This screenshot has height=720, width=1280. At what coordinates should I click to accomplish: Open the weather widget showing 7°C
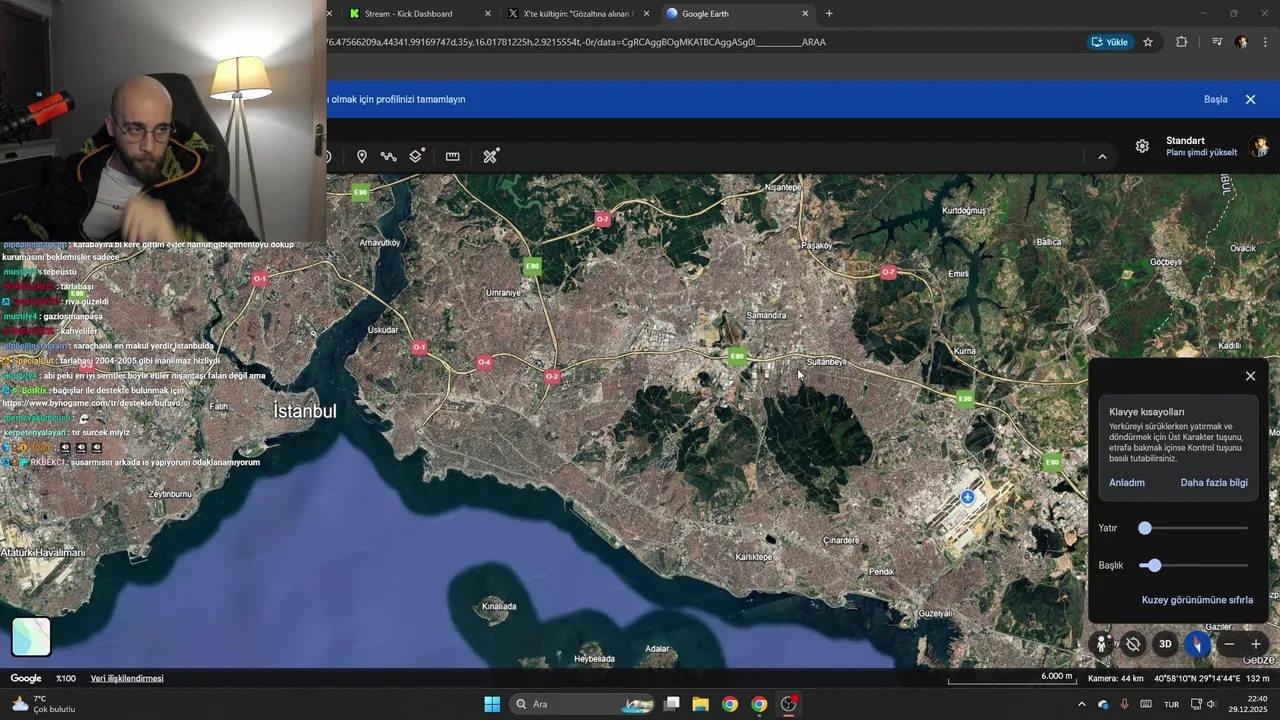(x=42, y=704)
